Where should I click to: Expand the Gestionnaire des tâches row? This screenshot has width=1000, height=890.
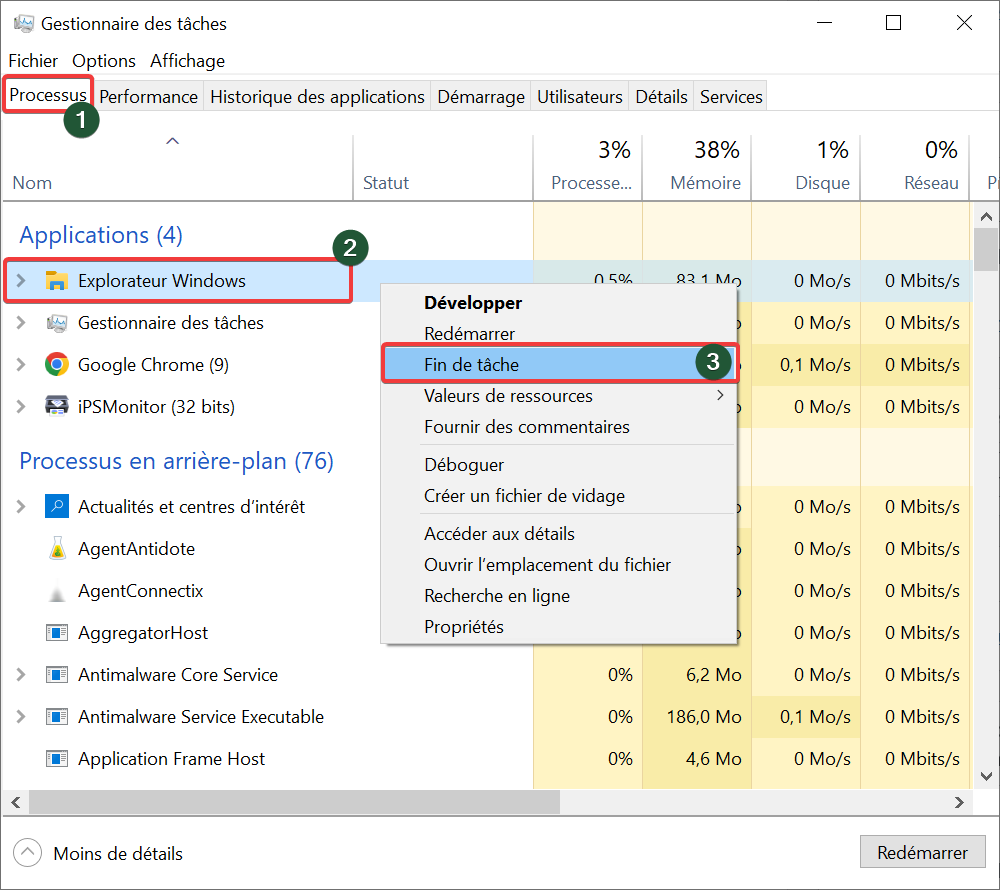click(20, 323)
